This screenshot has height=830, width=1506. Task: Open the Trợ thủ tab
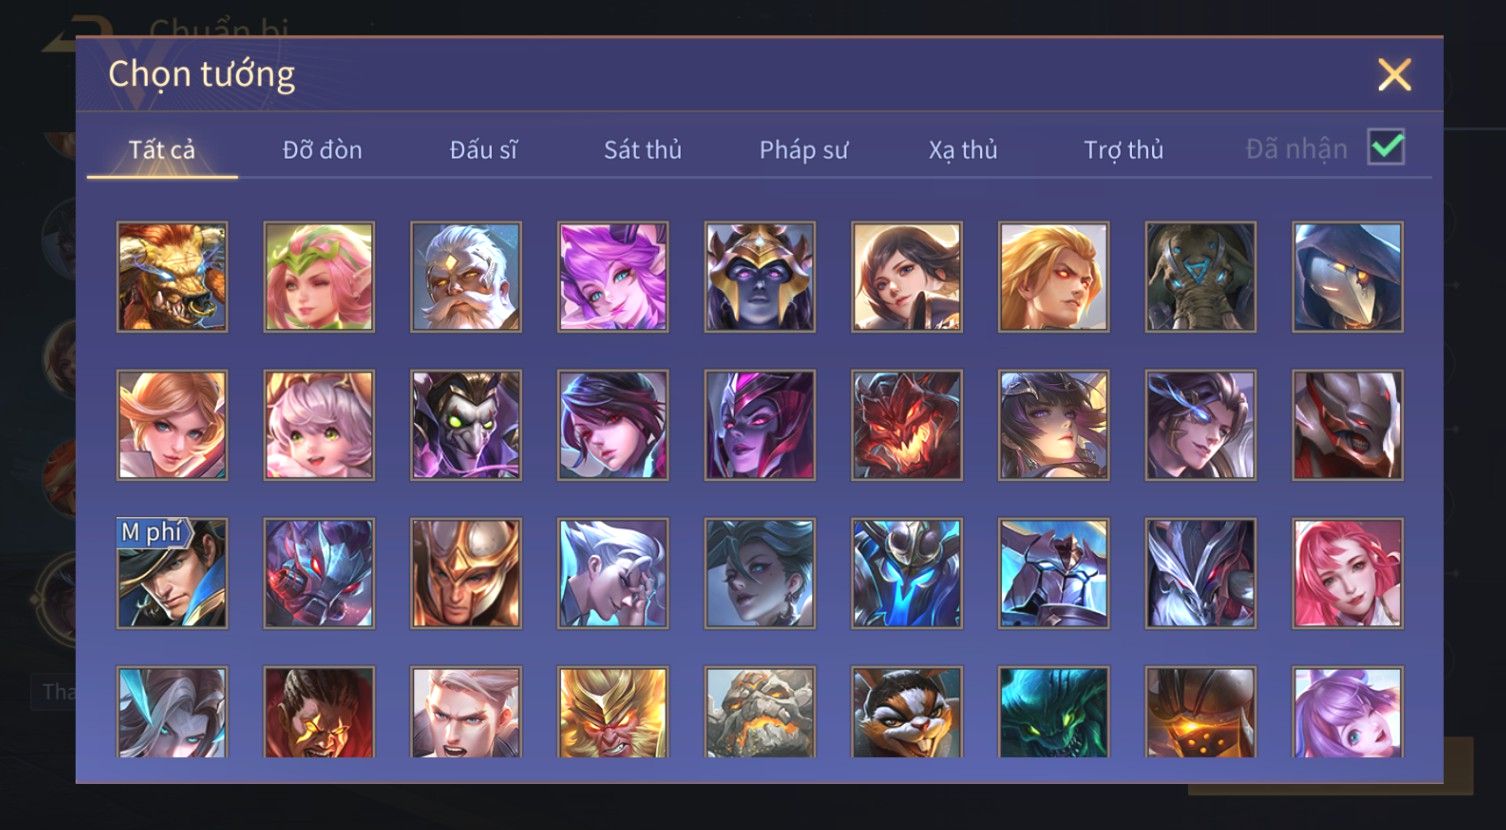click(x=1123, y=150)
